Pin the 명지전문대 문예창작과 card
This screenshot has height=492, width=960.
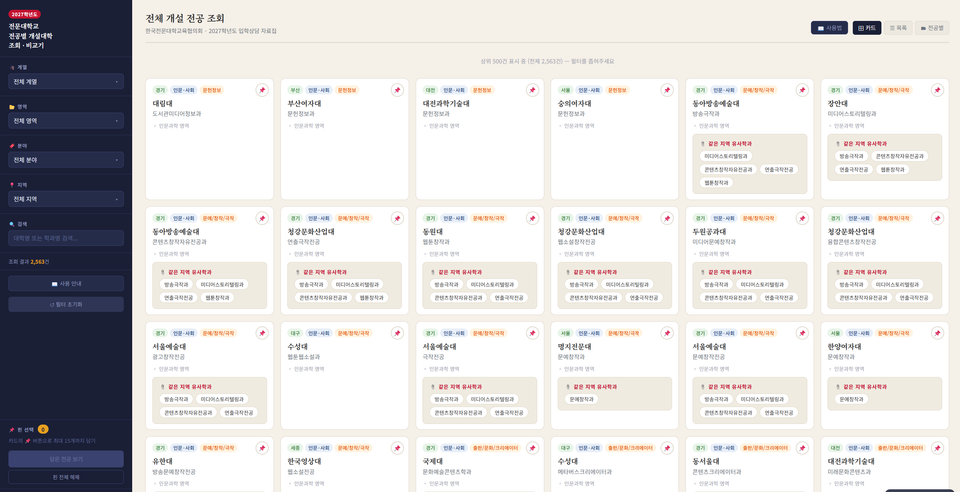tap(667, 333)
